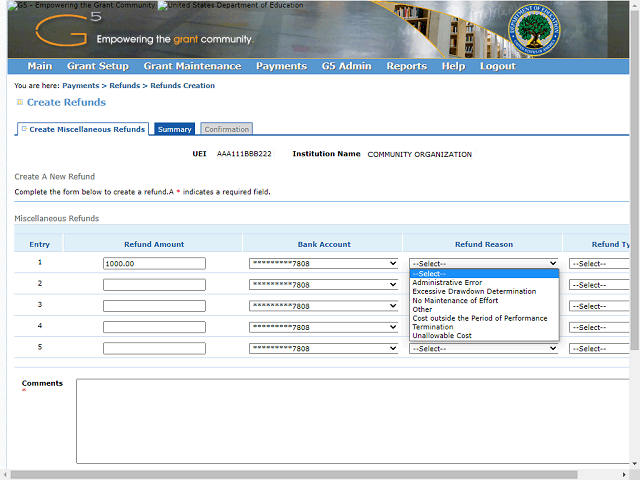Expand Refund Reason dropdown for entry 5
Screen dimensions: 640x480
(x=484, y=349)
